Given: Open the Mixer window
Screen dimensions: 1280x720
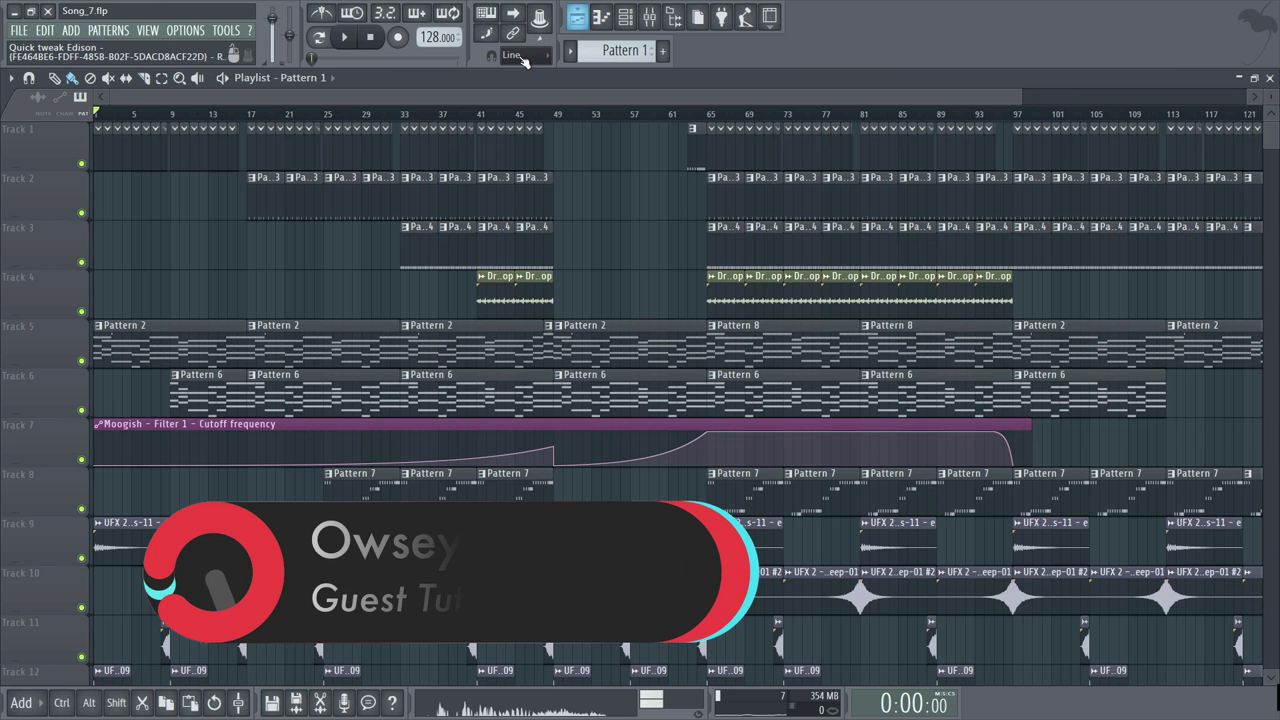Looking at the screenshot, I should click(649, 17).
